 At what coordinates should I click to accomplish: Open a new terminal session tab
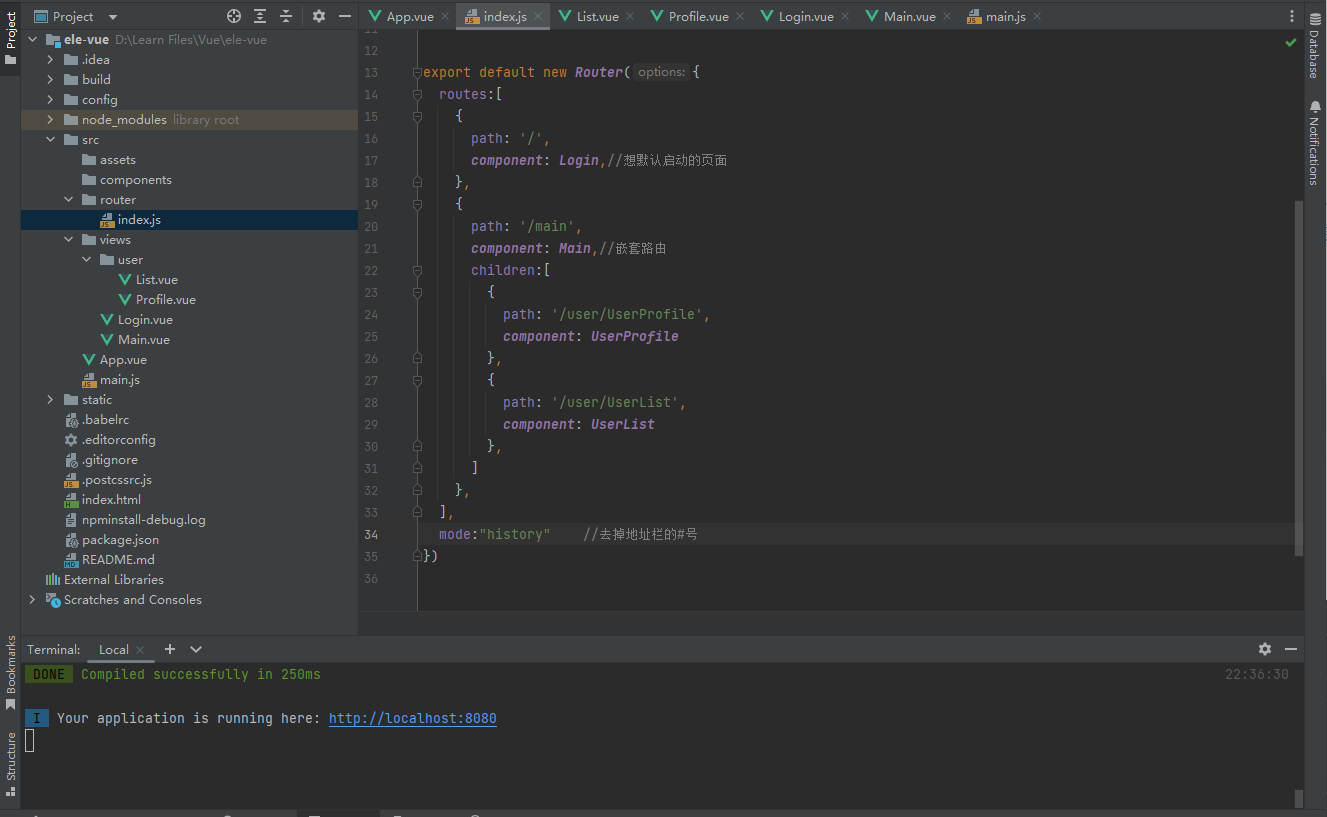tap(170, 649)
